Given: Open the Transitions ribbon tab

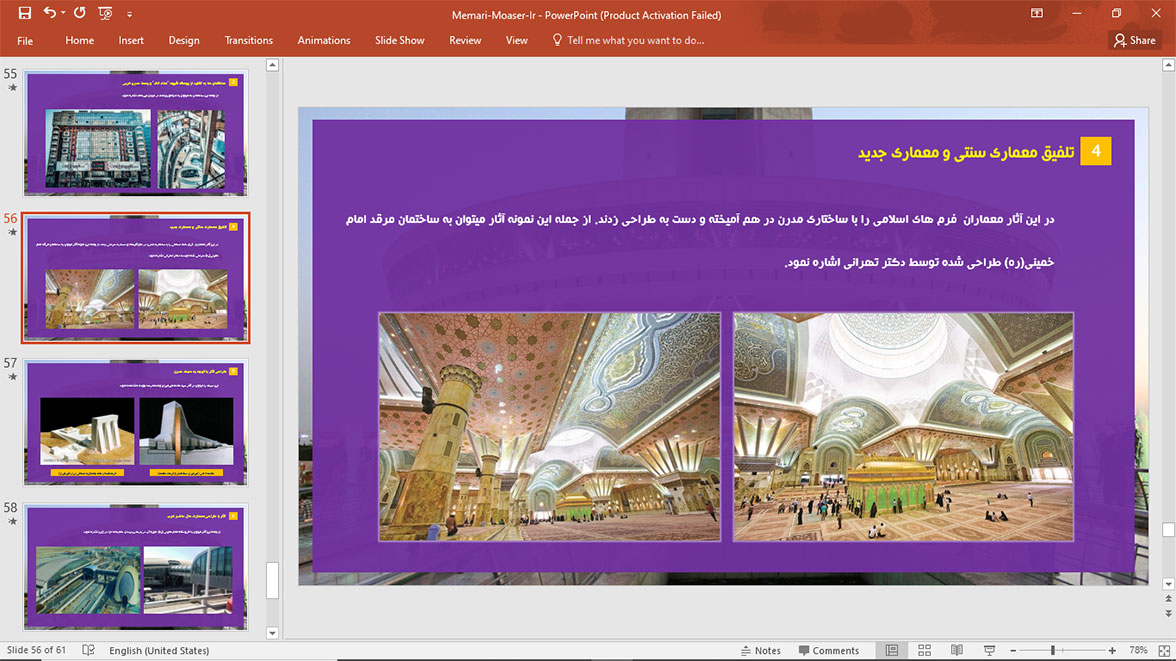Looking at the screenshot, I should (248, 40).
